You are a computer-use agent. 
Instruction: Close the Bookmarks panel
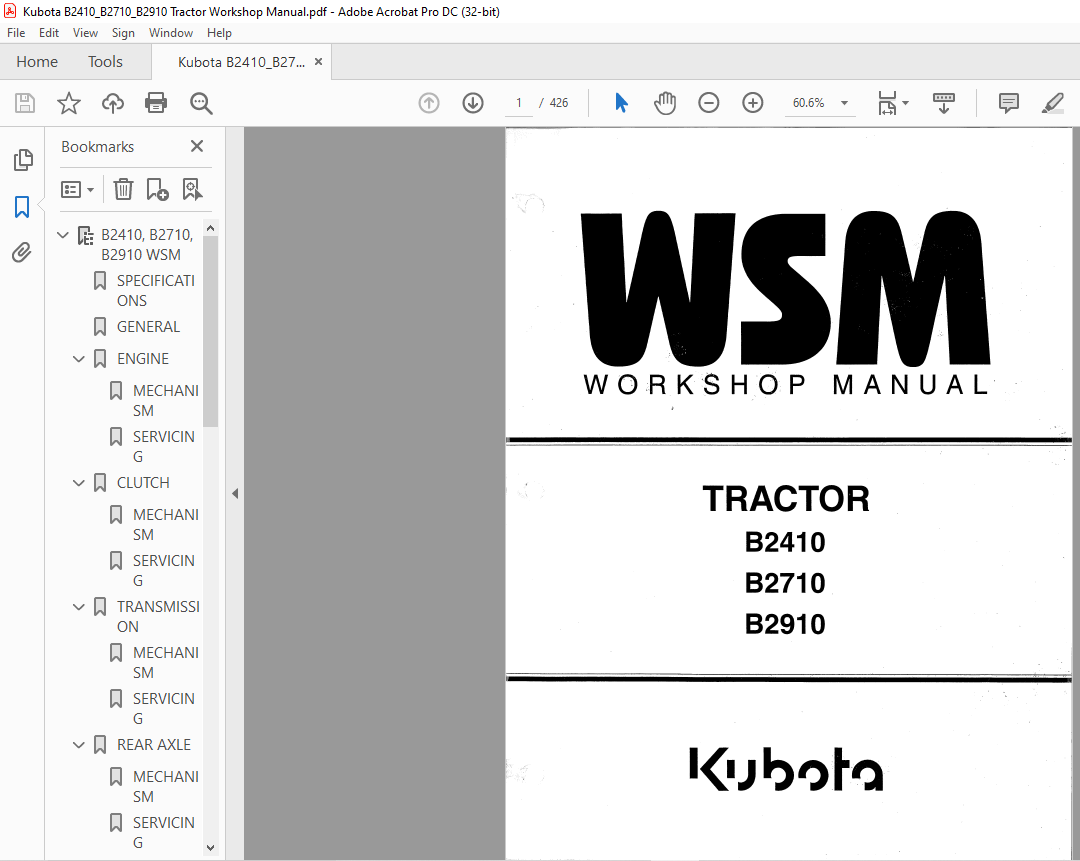197,146
